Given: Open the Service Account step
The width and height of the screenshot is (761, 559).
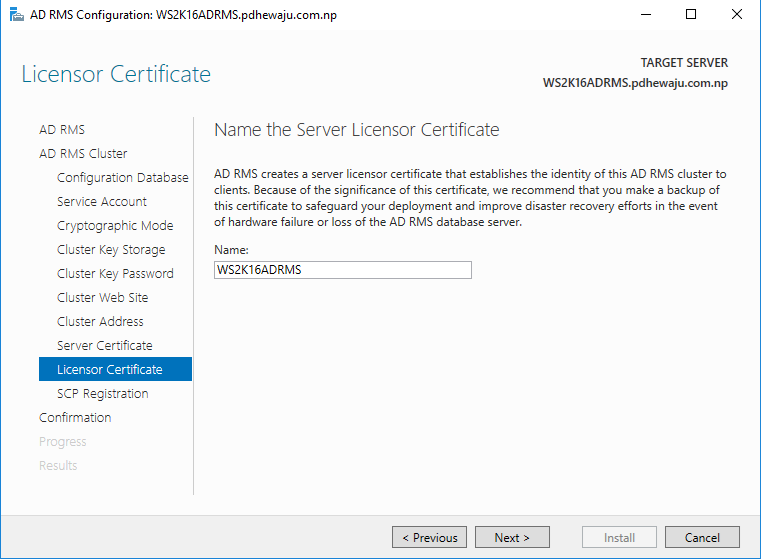Looking at the screenshot, I should point(101,201).
